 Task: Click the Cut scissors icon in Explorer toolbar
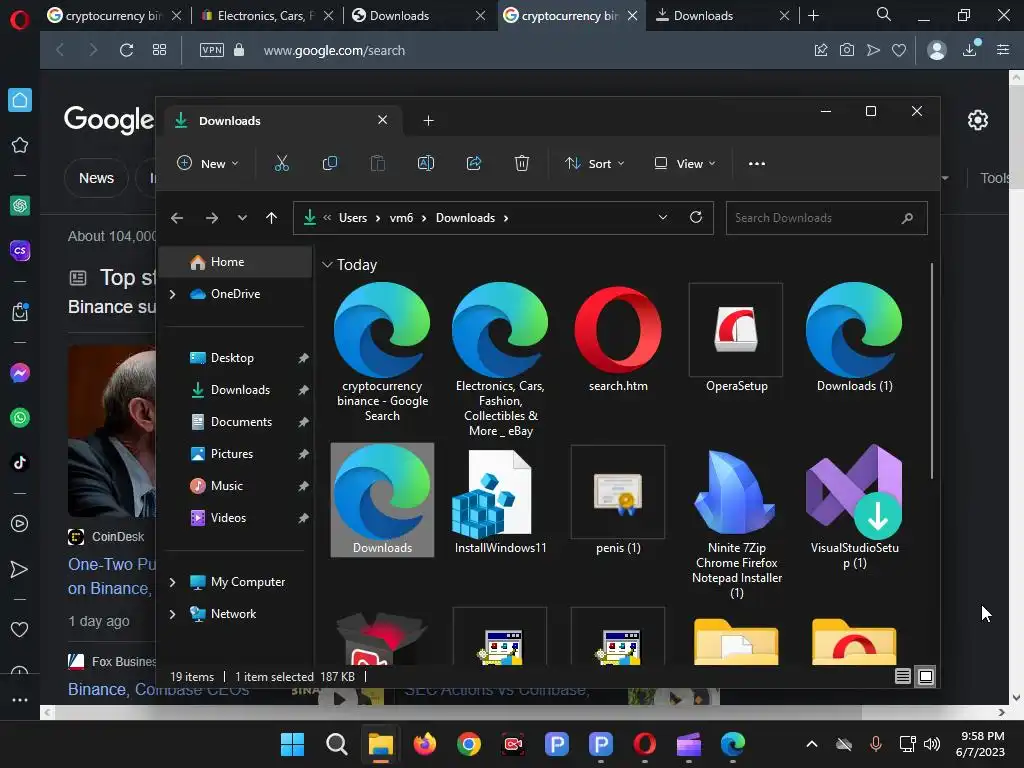281,163
